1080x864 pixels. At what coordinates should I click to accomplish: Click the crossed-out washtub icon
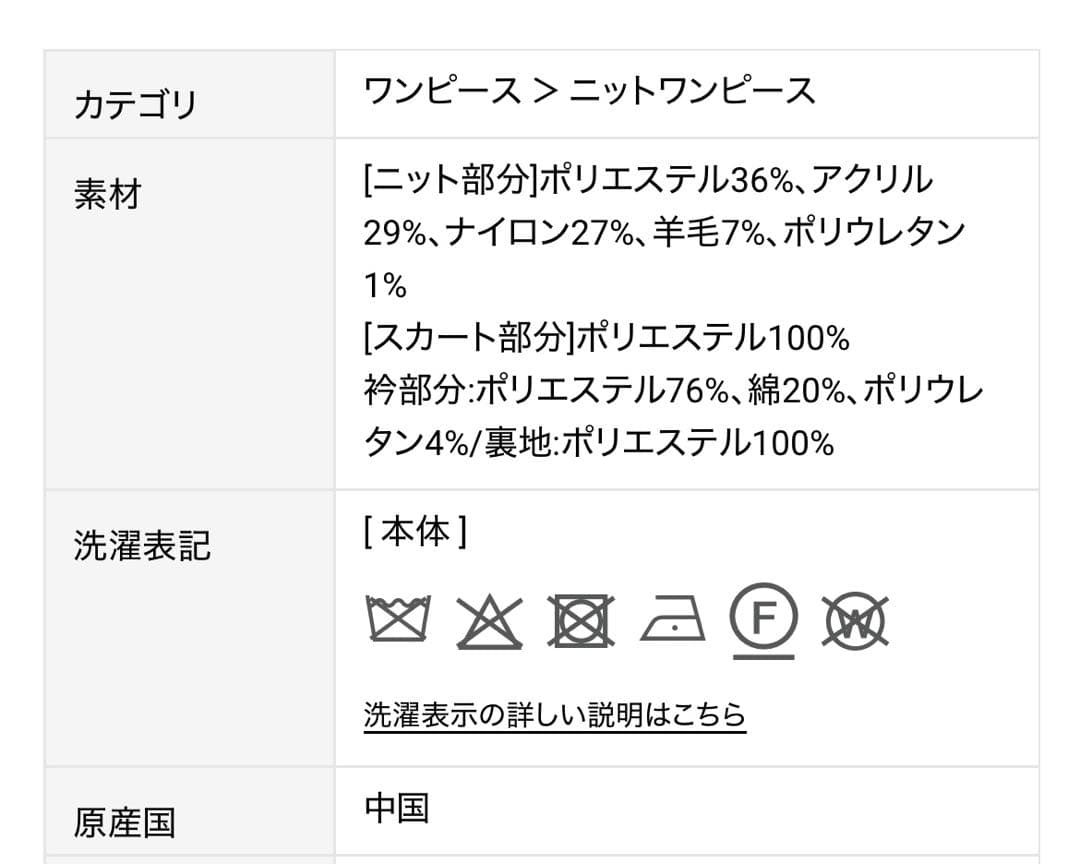[x=398, y=620]
